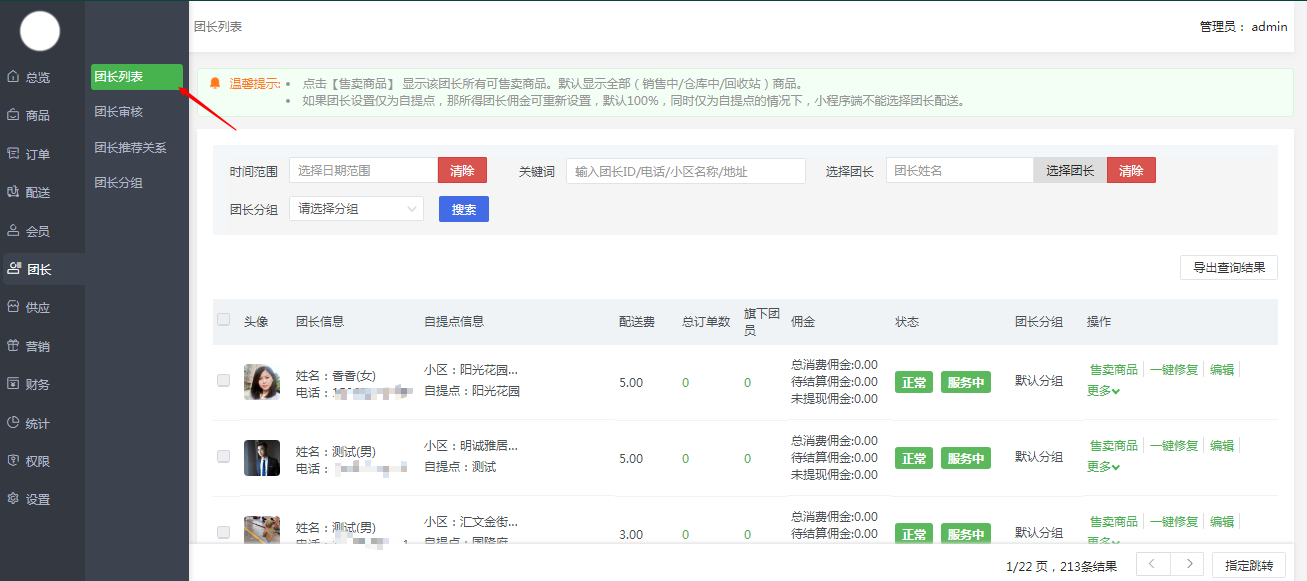This screenshot has height=581, width=1307.
Task: Click the 配送费 column header
Action: [x=637, y=322]
